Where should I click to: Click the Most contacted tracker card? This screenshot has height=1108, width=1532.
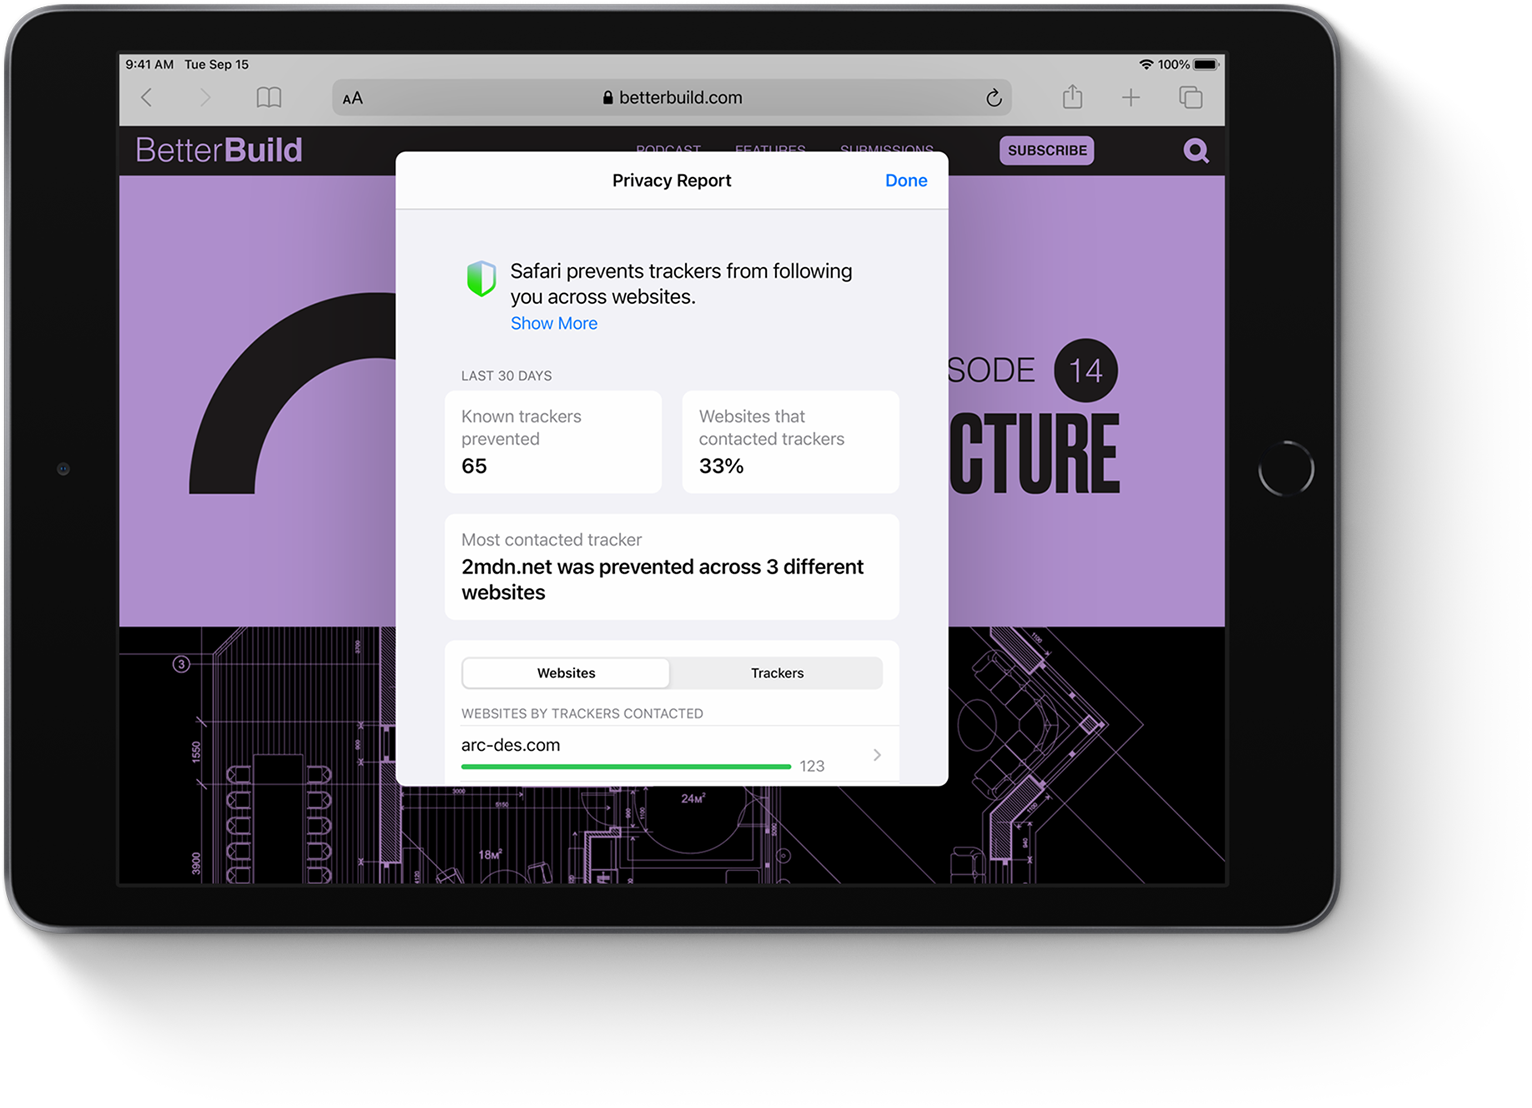pyautogui.click(x=672, y=567)
